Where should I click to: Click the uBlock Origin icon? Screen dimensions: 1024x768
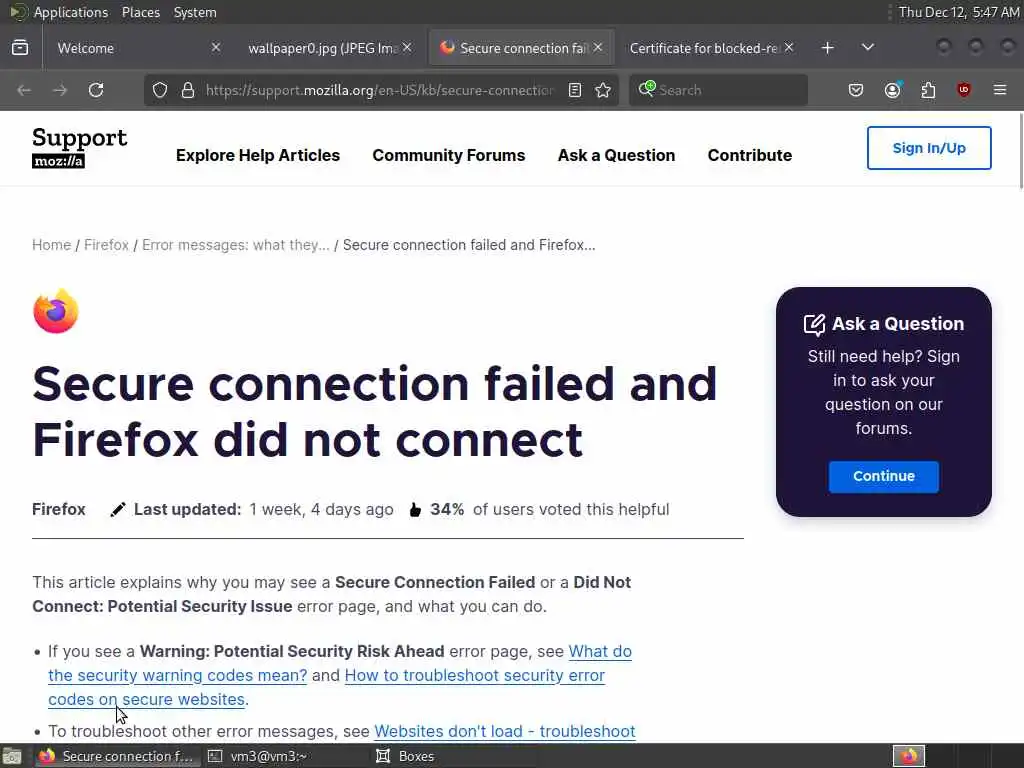coord(964,90)
